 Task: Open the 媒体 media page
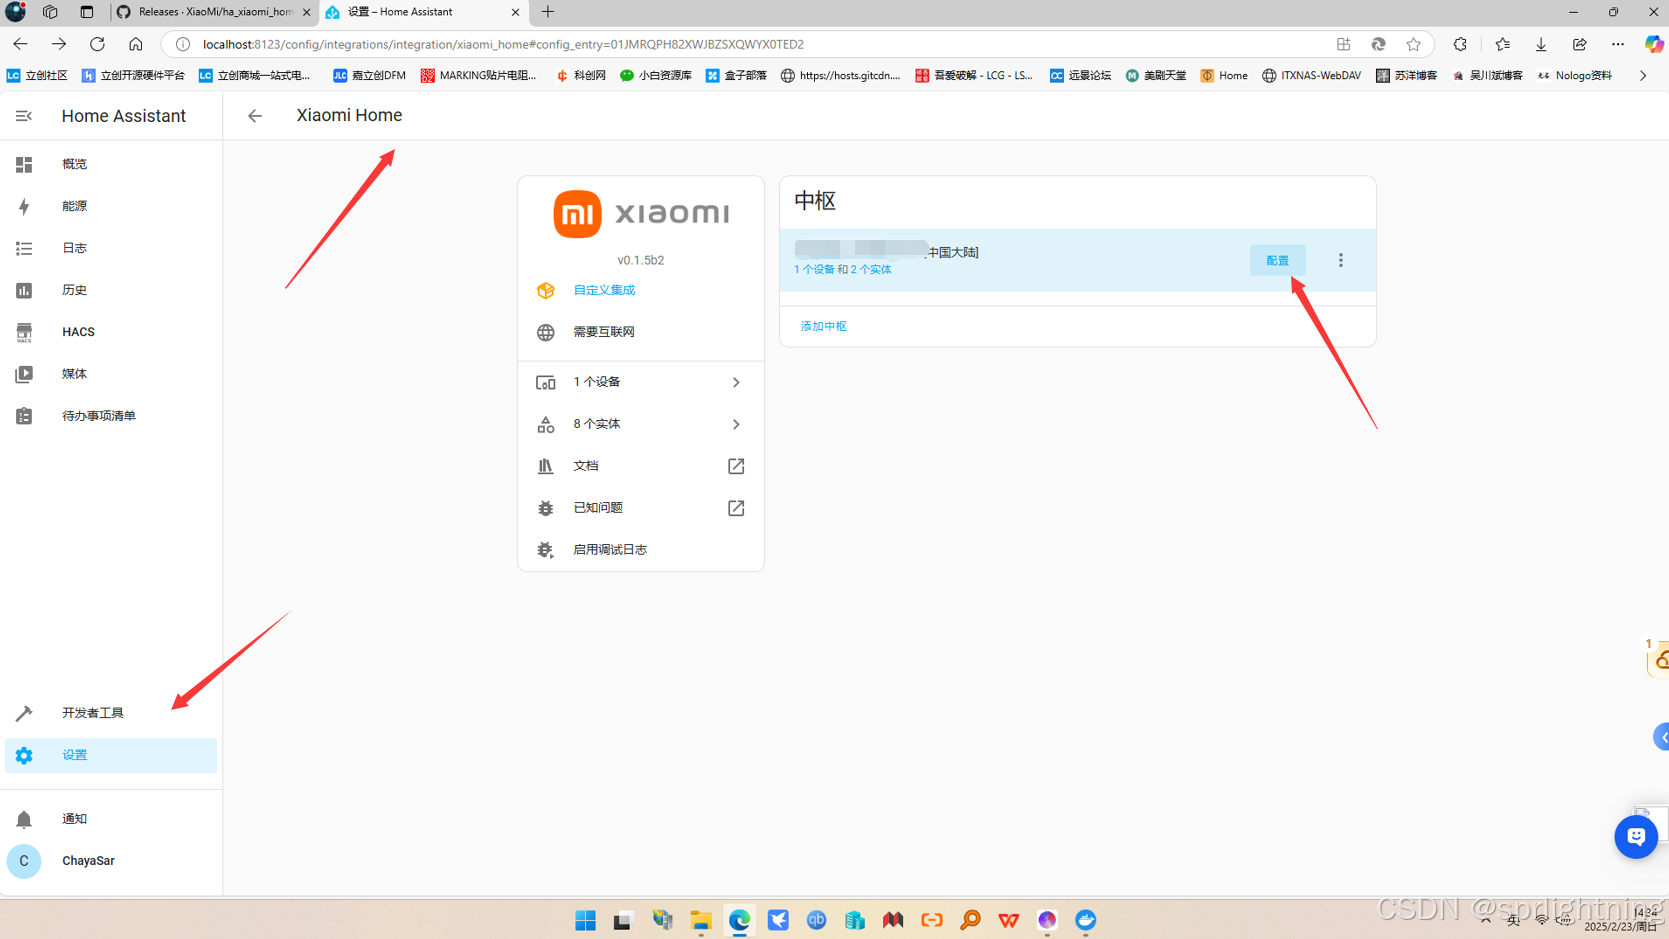point(111,374)
